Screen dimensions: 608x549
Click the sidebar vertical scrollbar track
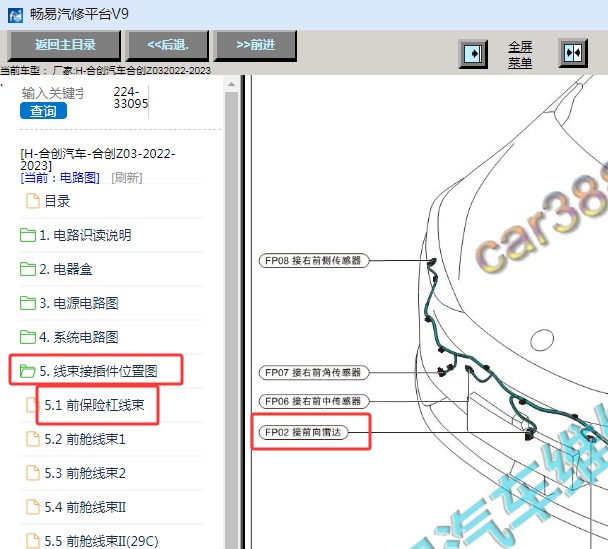[x=231, y=320]
